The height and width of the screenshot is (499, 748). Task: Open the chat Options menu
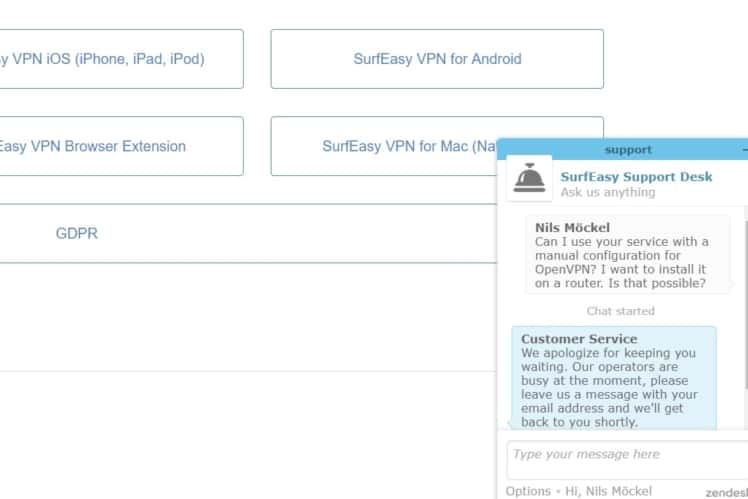(x=528, y=491)
